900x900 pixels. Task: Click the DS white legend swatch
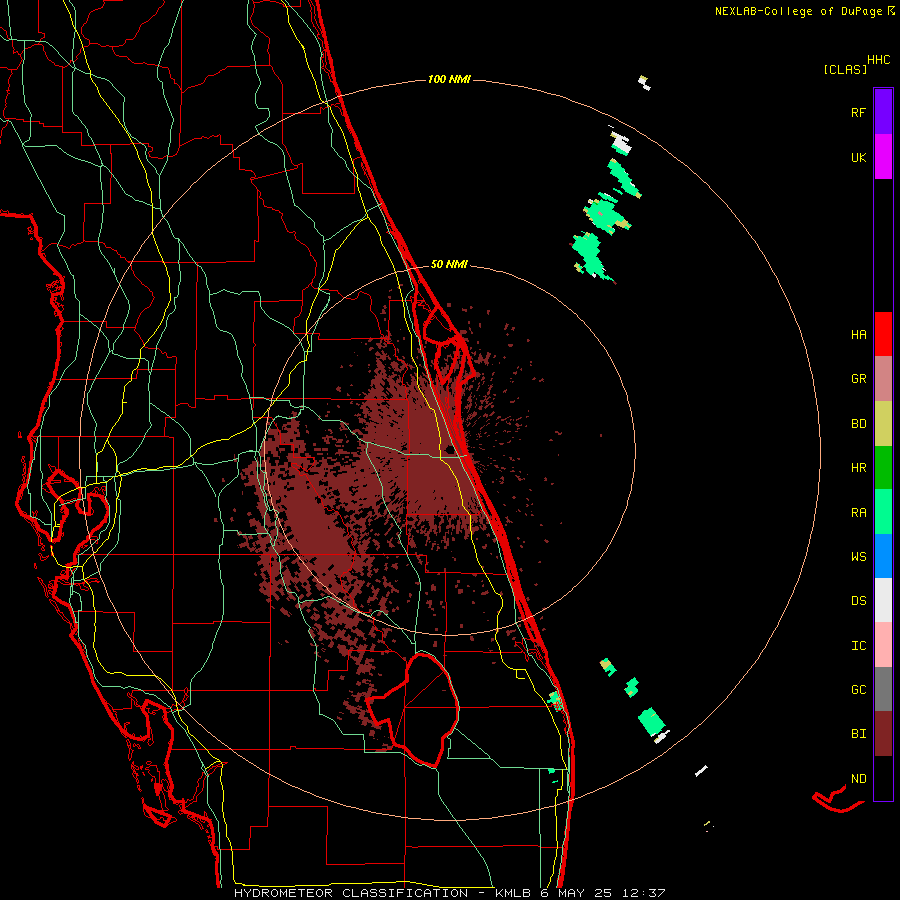883,600
